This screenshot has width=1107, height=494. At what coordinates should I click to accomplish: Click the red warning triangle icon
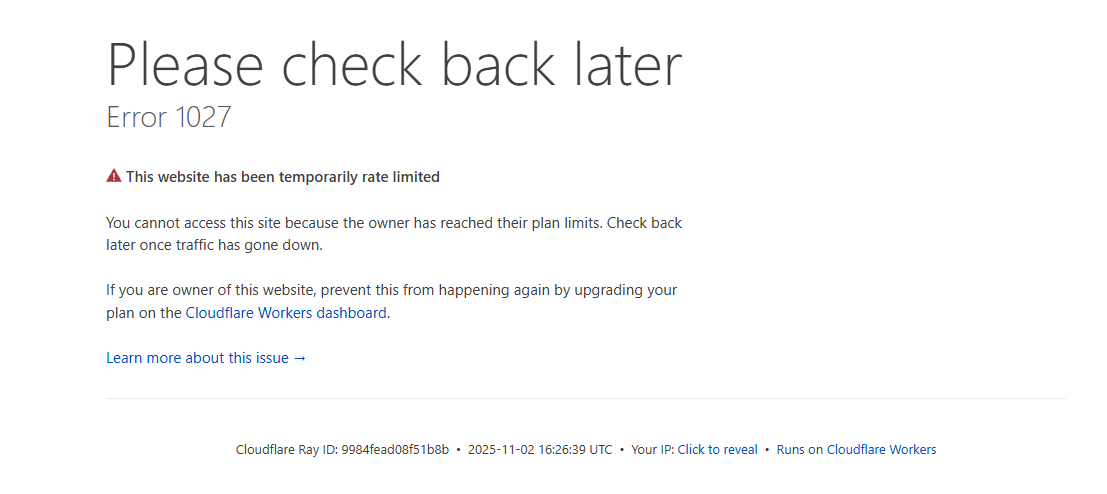pyautogui.click(x=114, y=177)
